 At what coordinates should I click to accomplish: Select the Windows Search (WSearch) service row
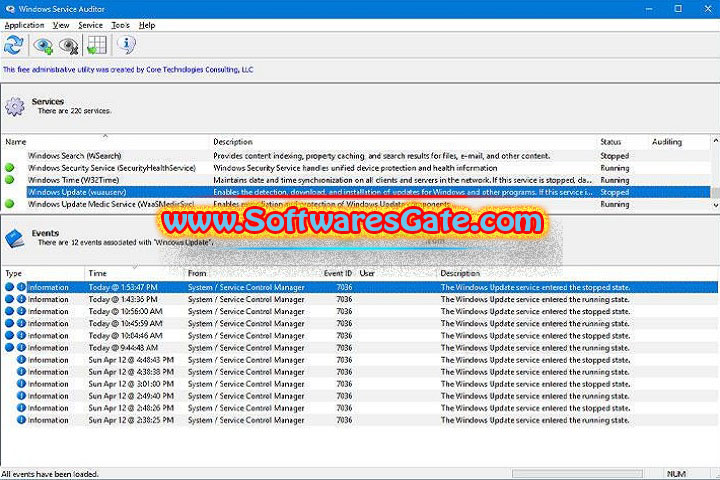click(356, 156)
